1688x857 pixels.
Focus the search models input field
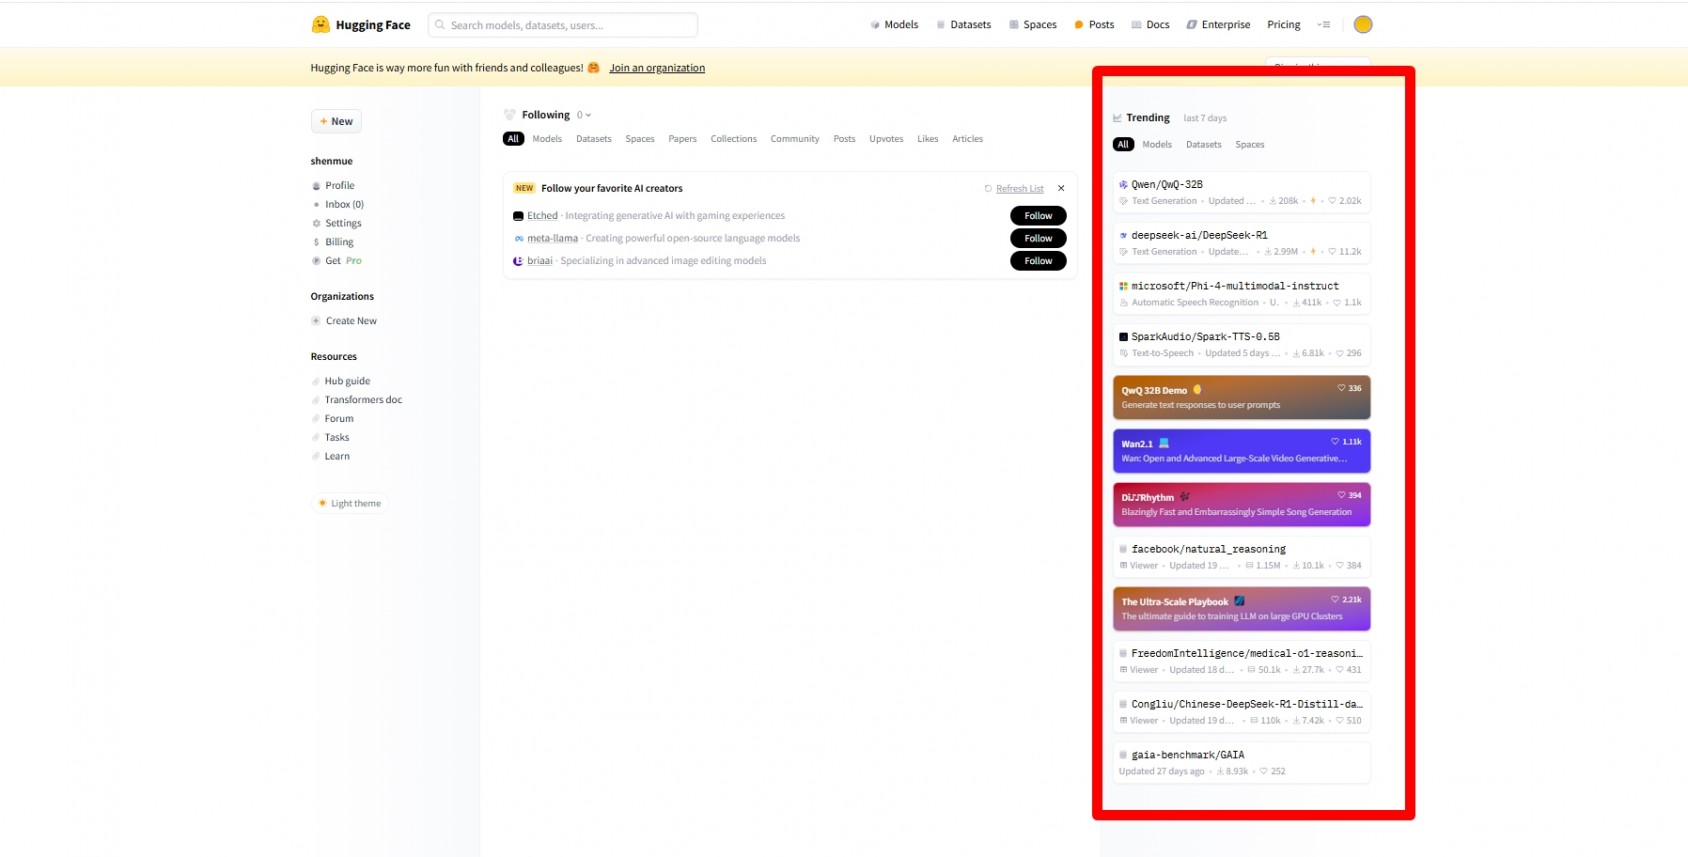point(563,25)
